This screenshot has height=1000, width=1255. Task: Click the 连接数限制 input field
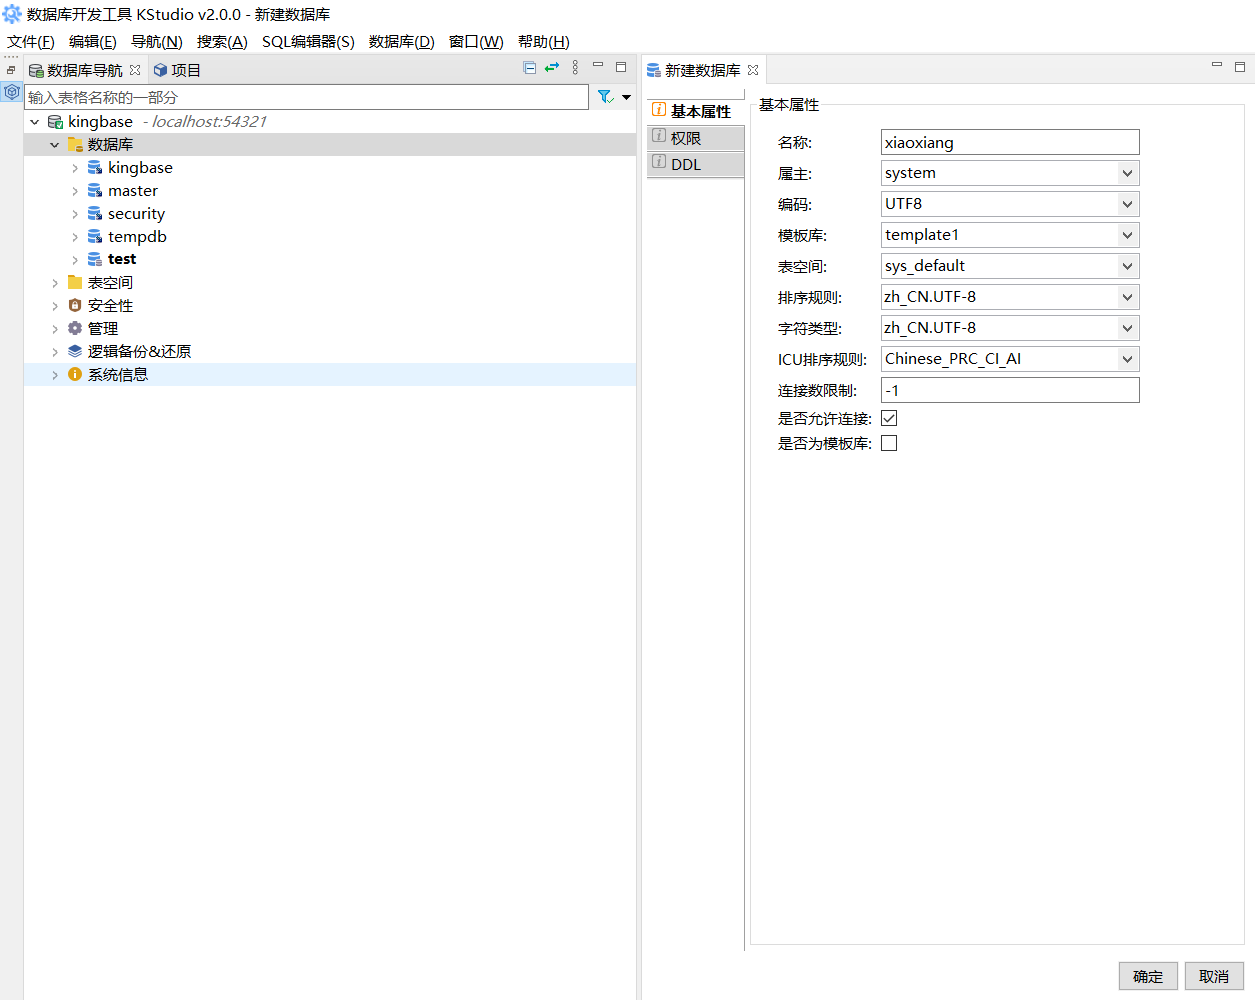[x=1010, y=390]
